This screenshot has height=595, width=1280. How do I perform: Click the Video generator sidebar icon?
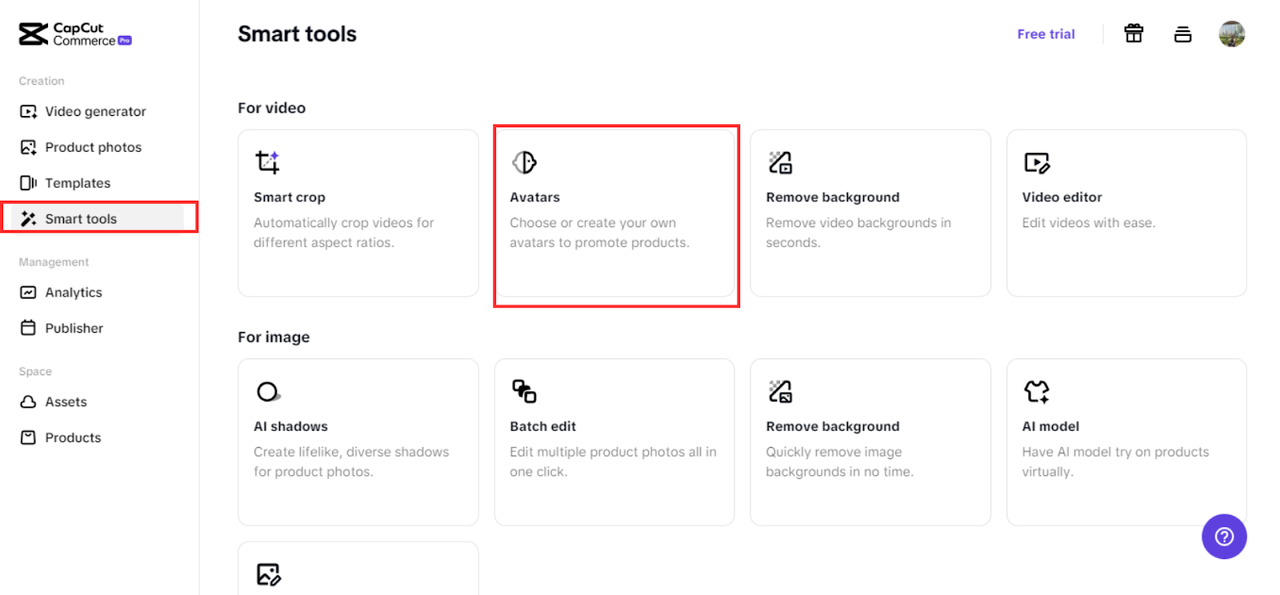(x=28, y=112)
